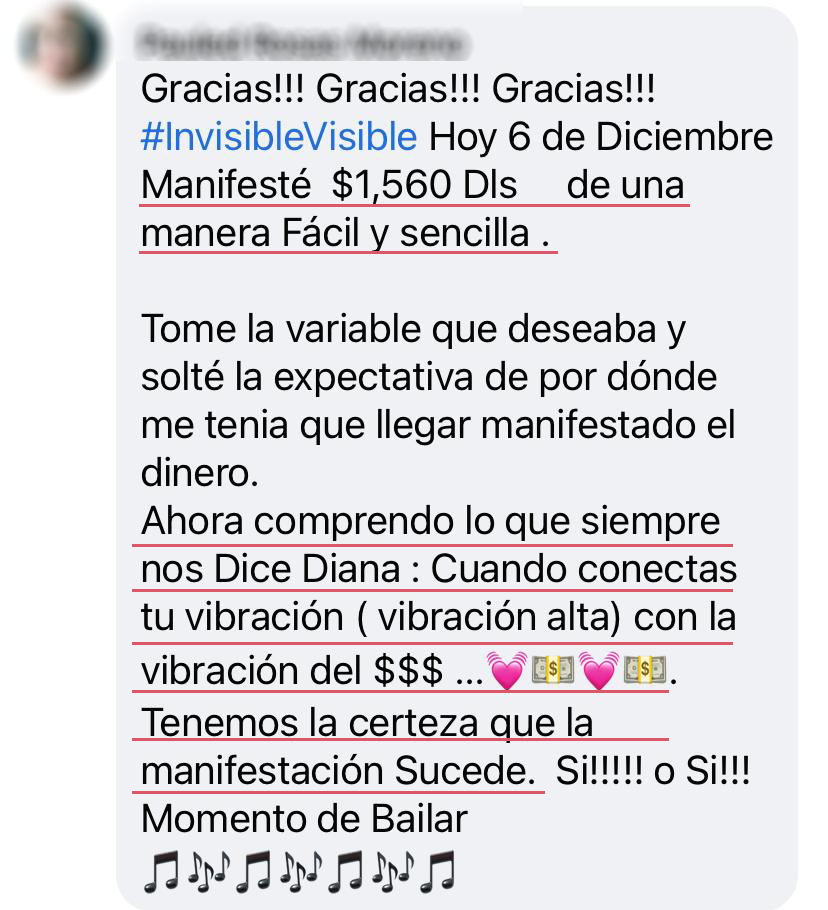Click the '$1,560 Dls' amount text
Screen dimensions: 828x910
[424, 185]
